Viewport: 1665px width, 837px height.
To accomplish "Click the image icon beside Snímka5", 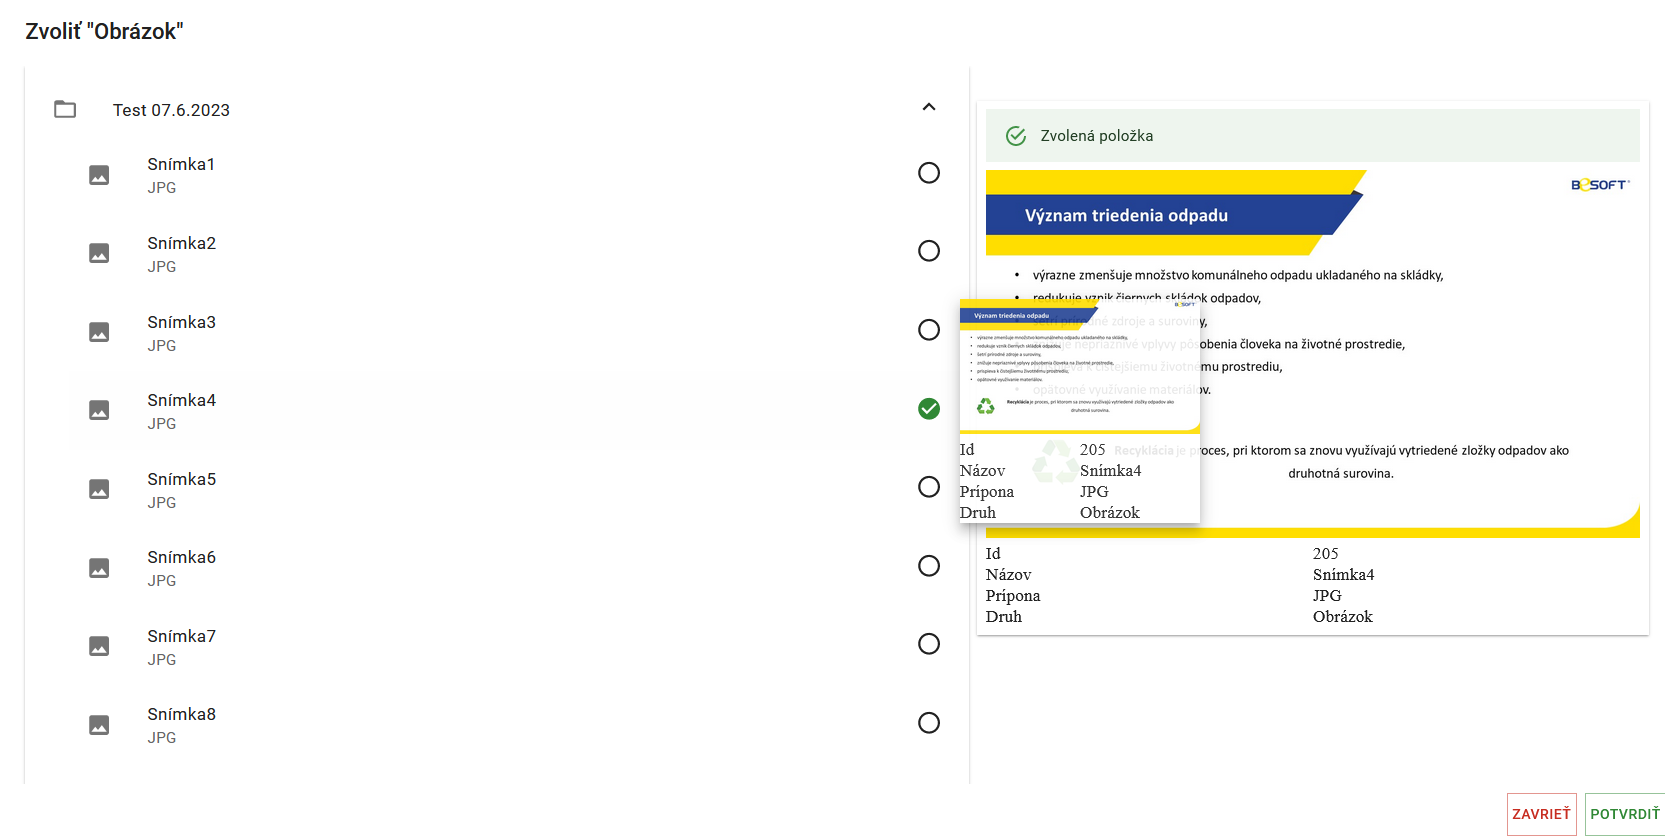I will coord(99,489).
